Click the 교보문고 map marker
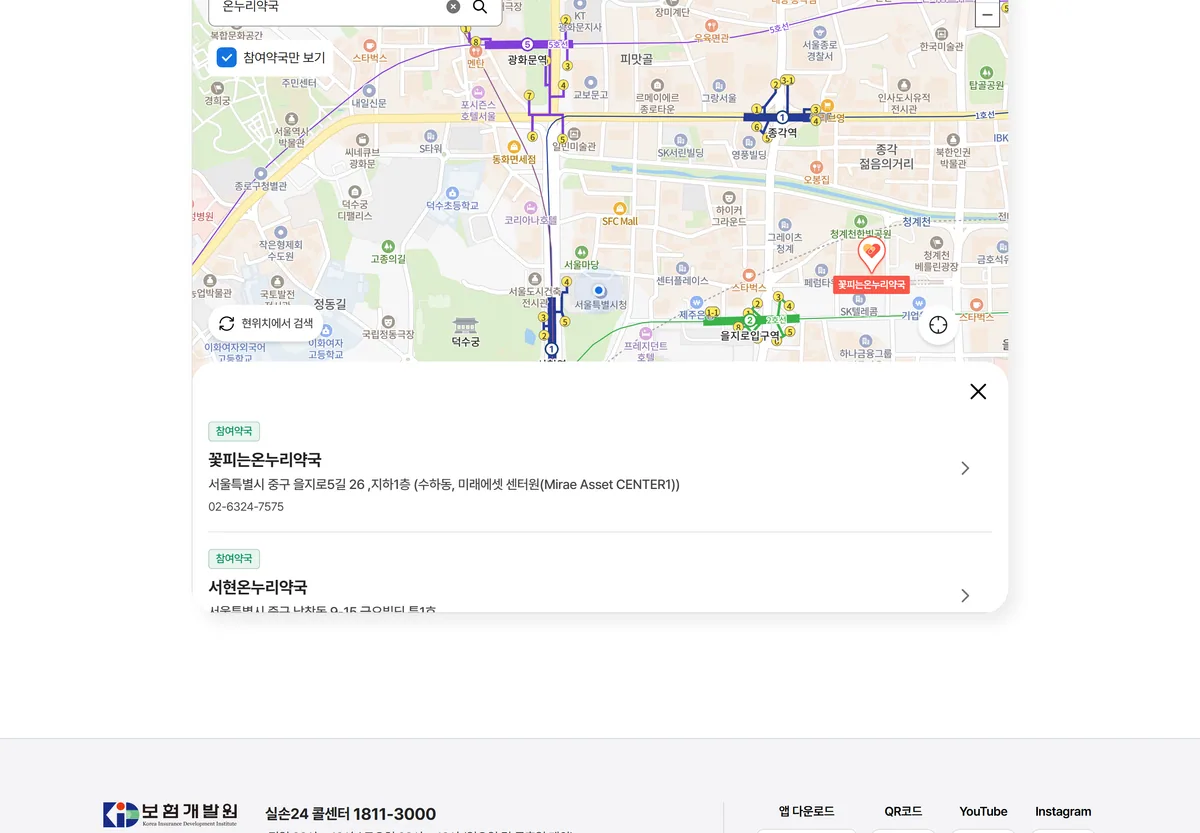Viewport: 1200px width, 833px height. pos(591,82)
